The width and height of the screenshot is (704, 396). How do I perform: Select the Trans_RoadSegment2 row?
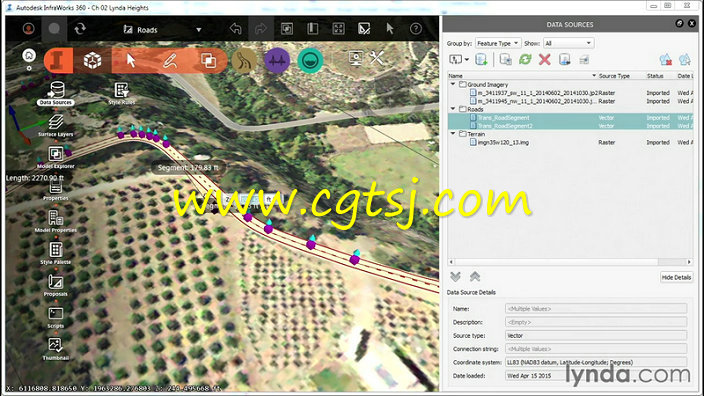571,126
